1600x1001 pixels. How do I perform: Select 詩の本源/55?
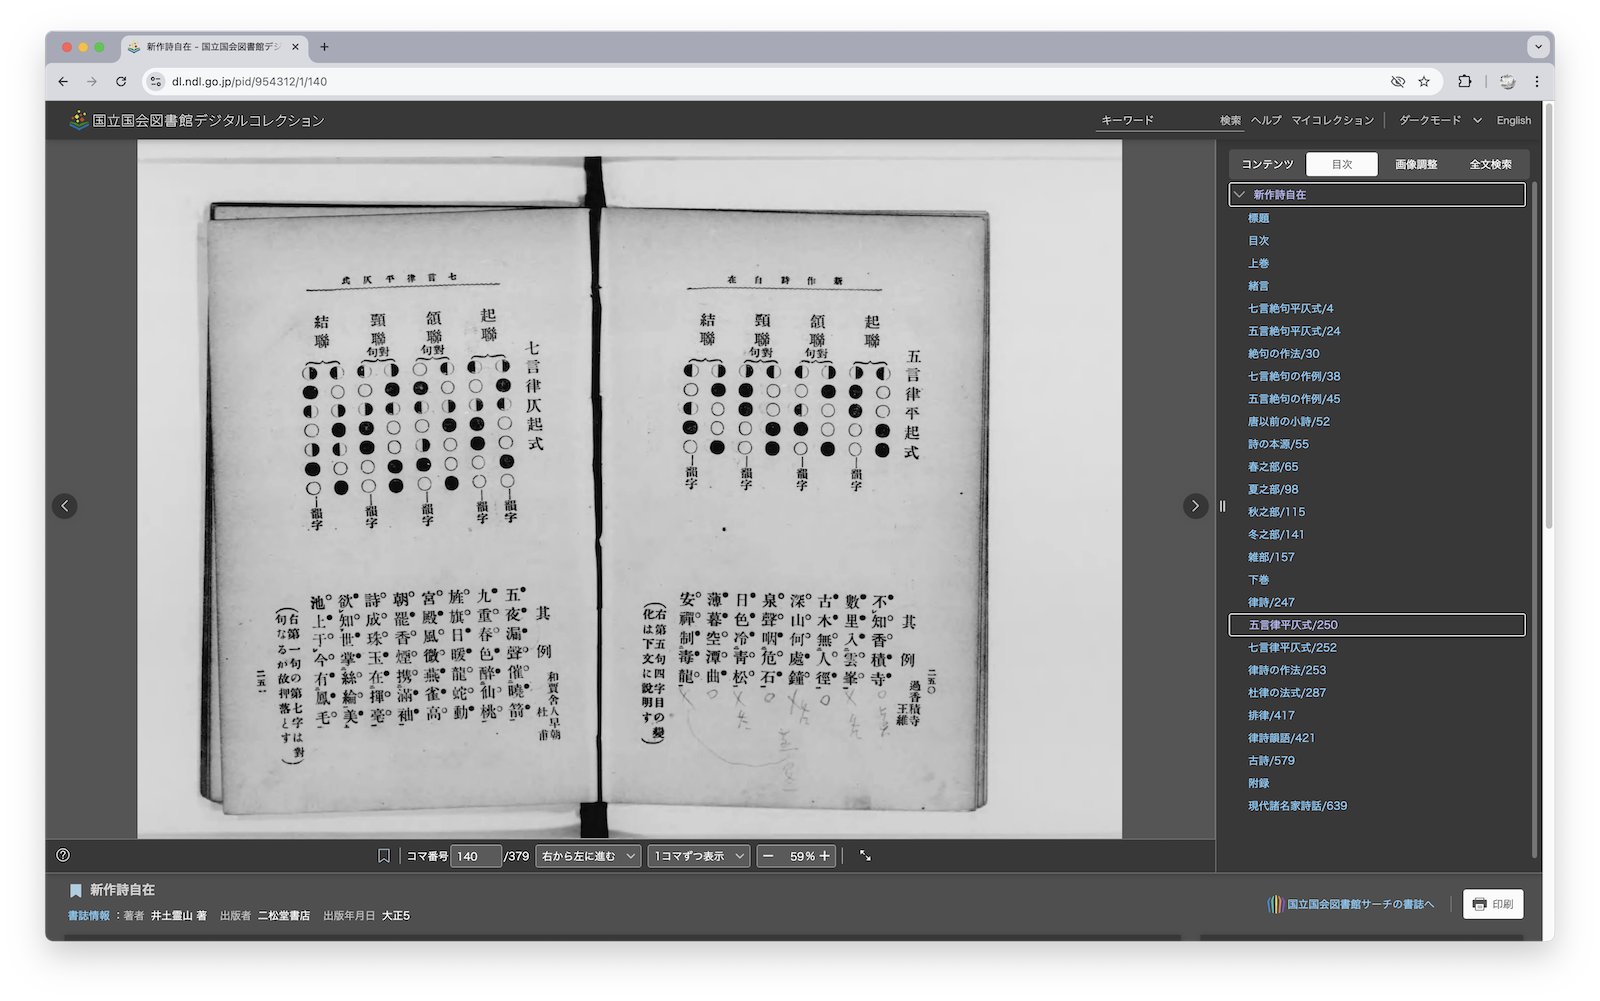click(1278, 444)
